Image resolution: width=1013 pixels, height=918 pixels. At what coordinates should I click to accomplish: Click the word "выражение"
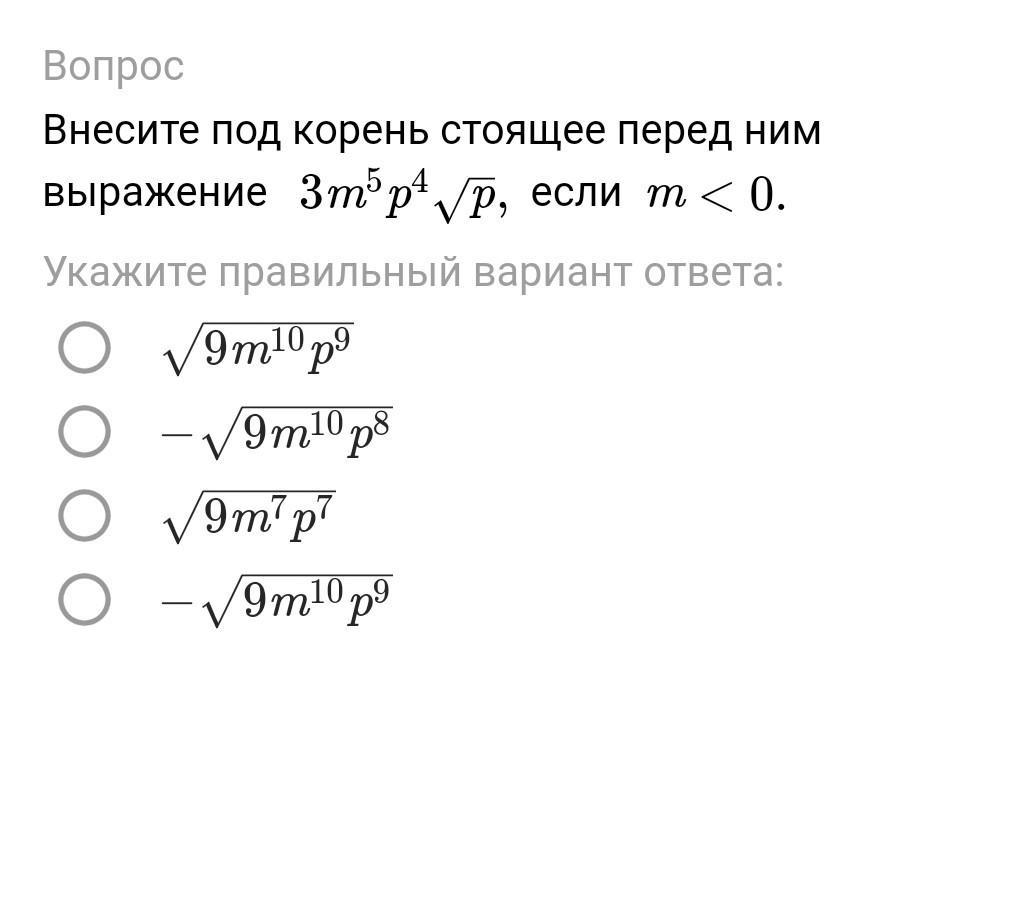[x=155, y=194]
